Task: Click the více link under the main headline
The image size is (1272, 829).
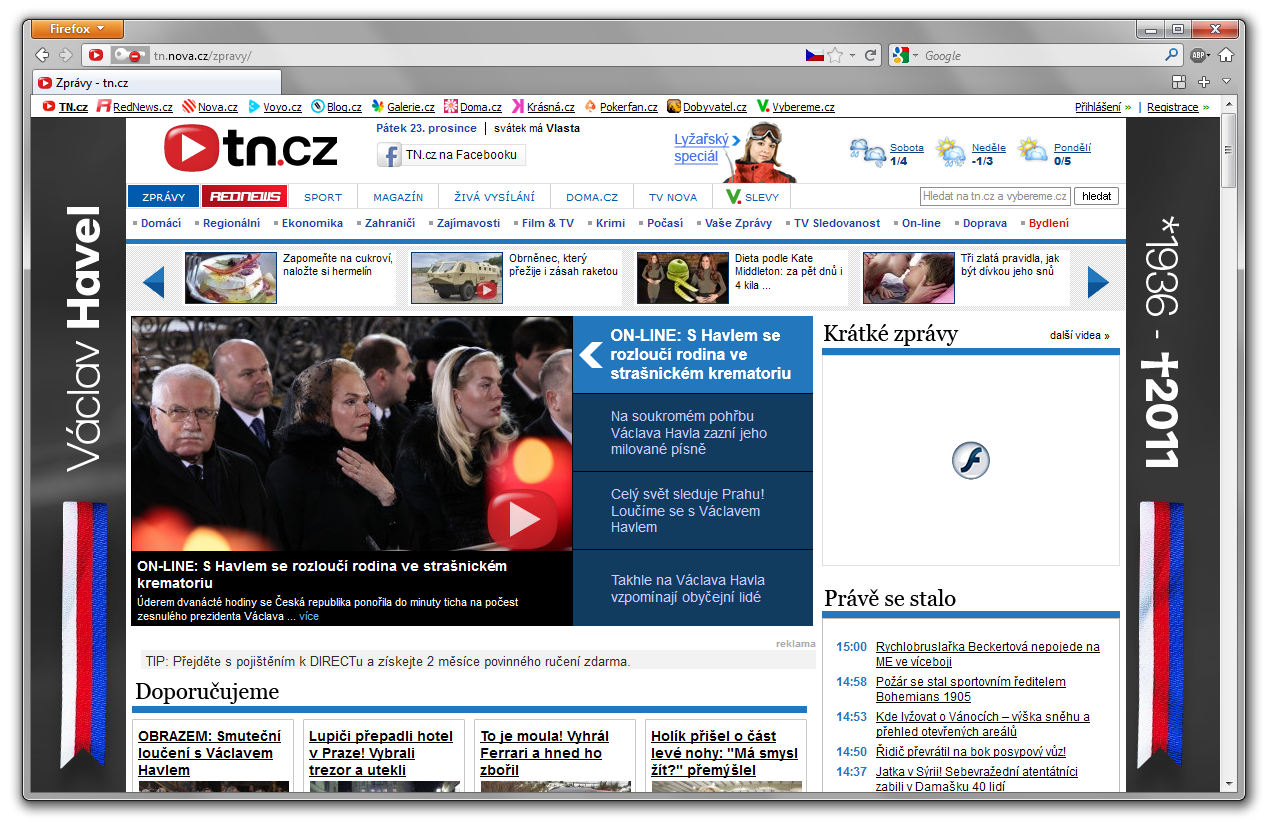Action: (309, 616)
